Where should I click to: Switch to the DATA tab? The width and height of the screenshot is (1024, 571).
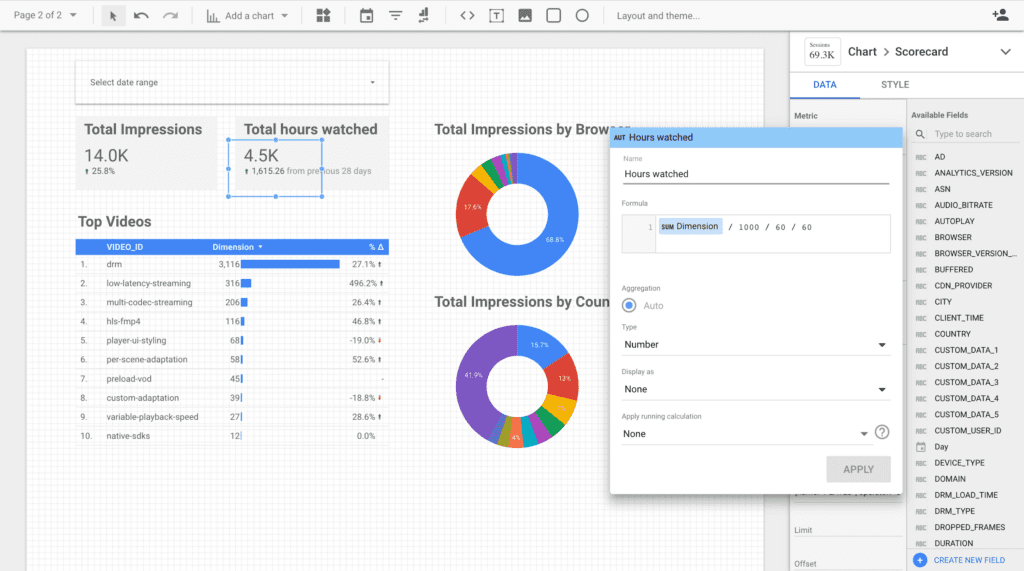pyautogui.click(x=825, y=85)
